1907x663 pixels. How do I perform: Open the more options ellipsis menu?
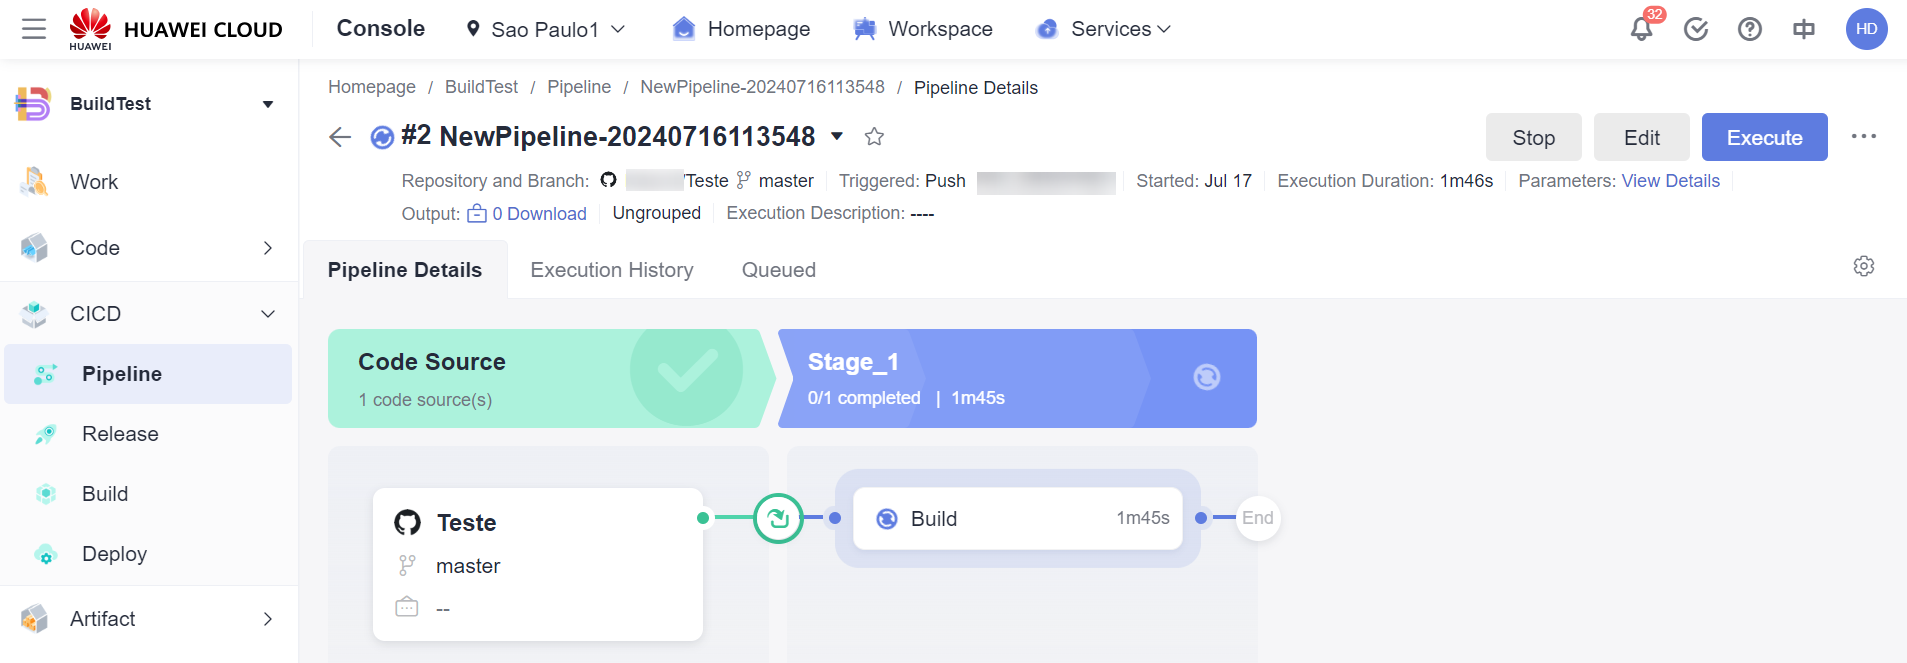(1863, 137)
